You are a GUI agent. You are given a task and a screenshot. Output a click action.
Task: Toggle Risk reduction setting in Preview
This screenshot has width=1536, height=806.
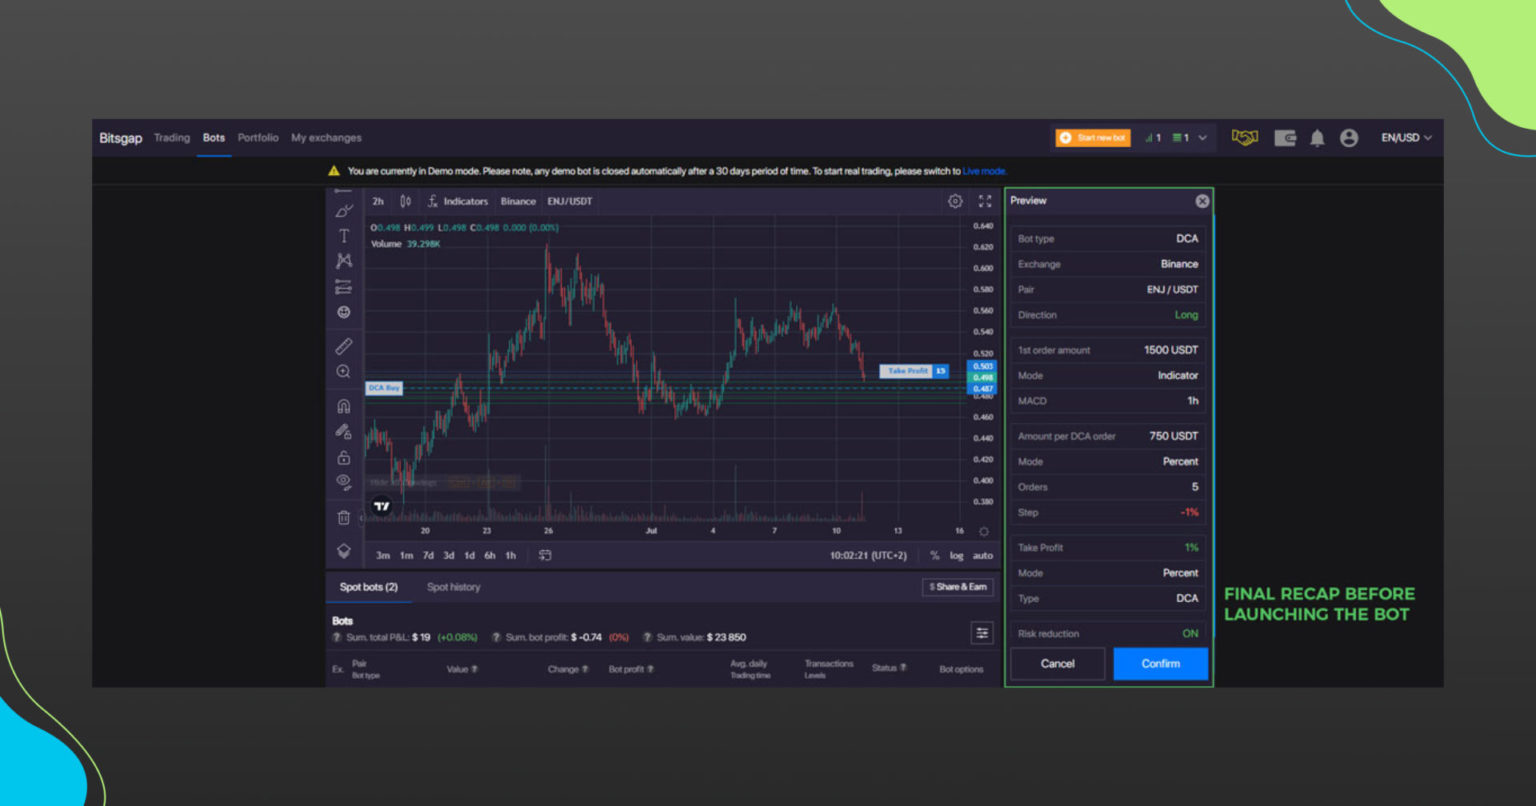tap(1190, 633)
